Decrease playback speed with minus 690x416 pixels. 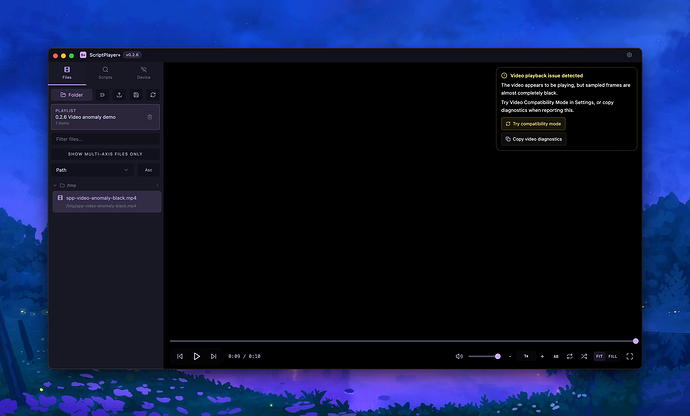510,356
